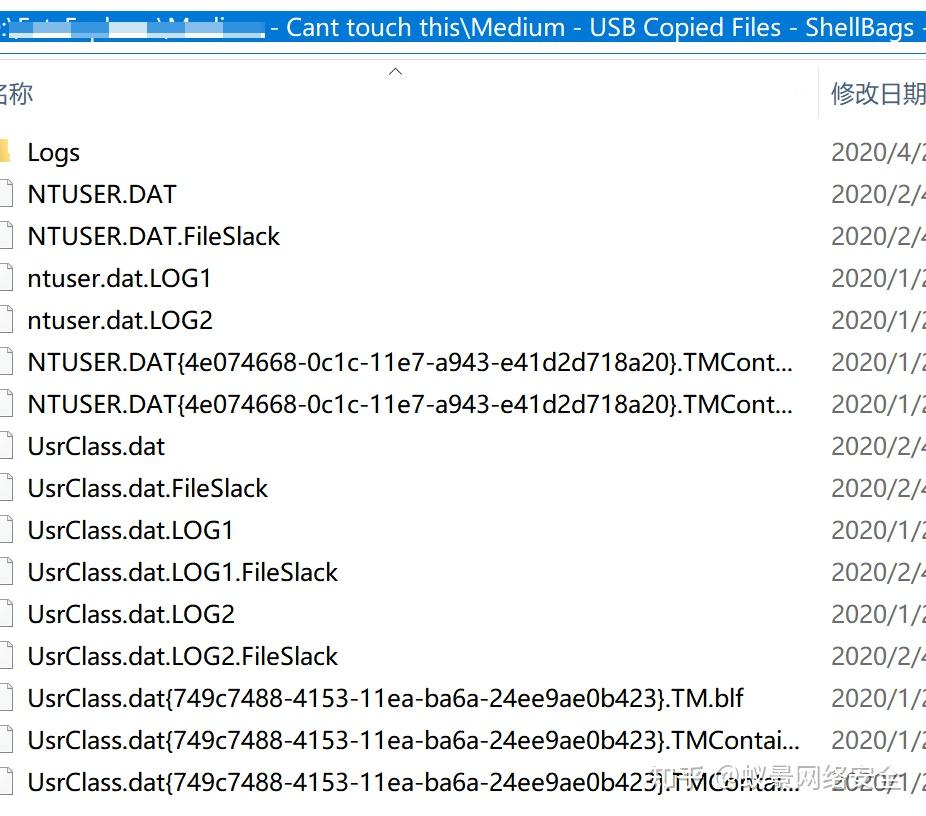The width and height of the screenshot is (926, 816).
Task: Click the folder icon beside Logs
Action: (x=5, y=151)
